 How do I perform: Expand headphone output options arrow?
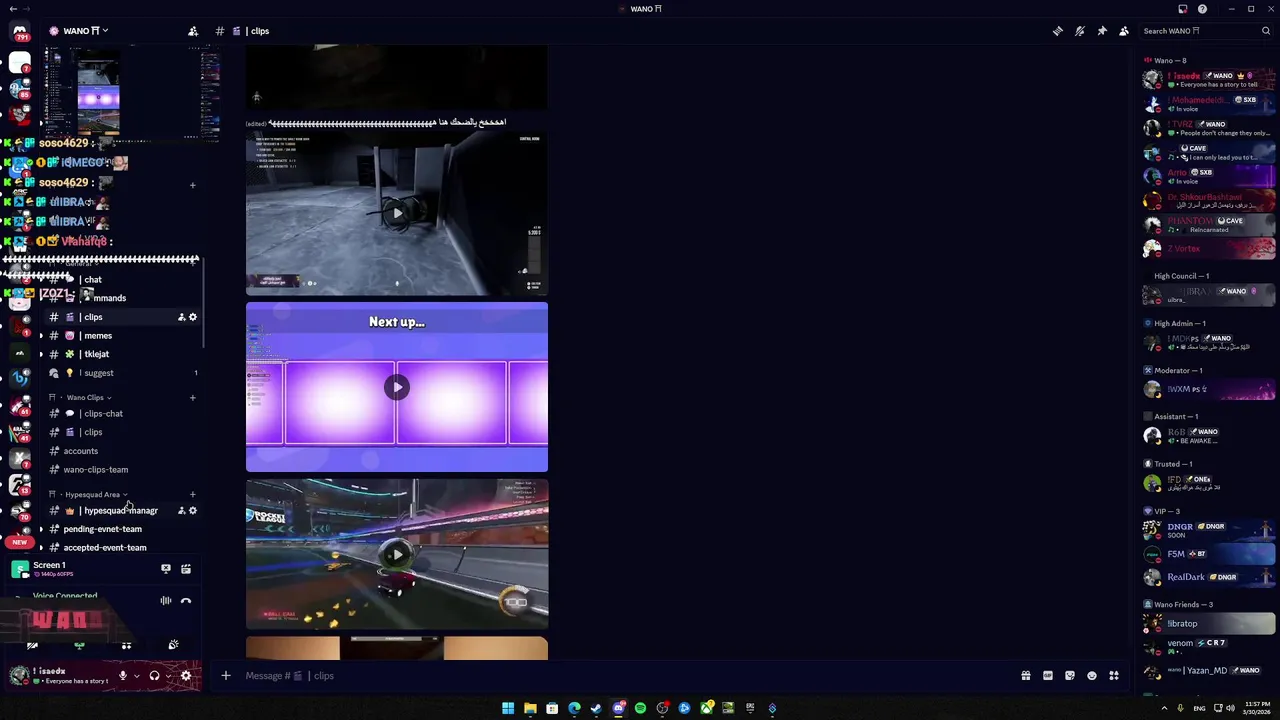tap(167, 676)
